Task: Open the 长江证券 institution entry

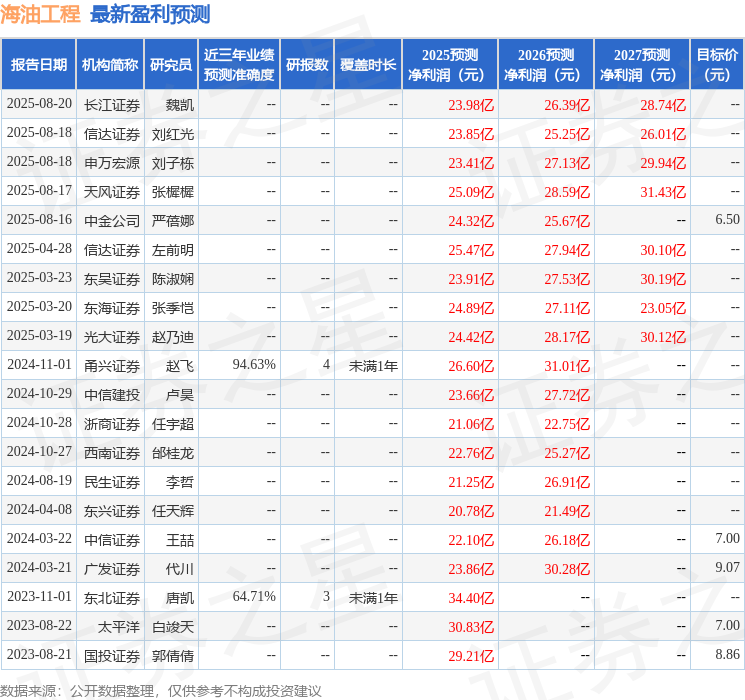Action: [x=112, y=105]
